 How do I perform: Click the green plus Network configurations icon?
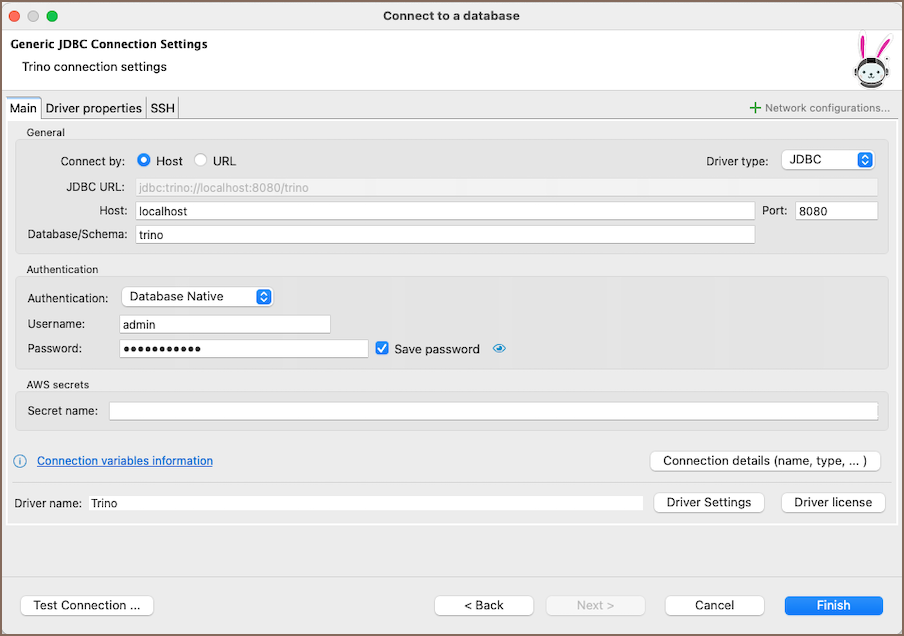click(x=755, y=108)
